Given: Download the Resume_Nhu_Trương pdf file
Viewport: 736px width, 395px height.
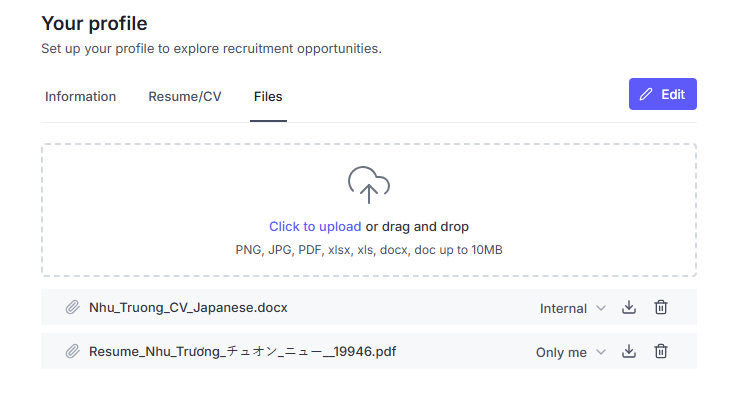Looking at the screenshot, I should (629, 351).
